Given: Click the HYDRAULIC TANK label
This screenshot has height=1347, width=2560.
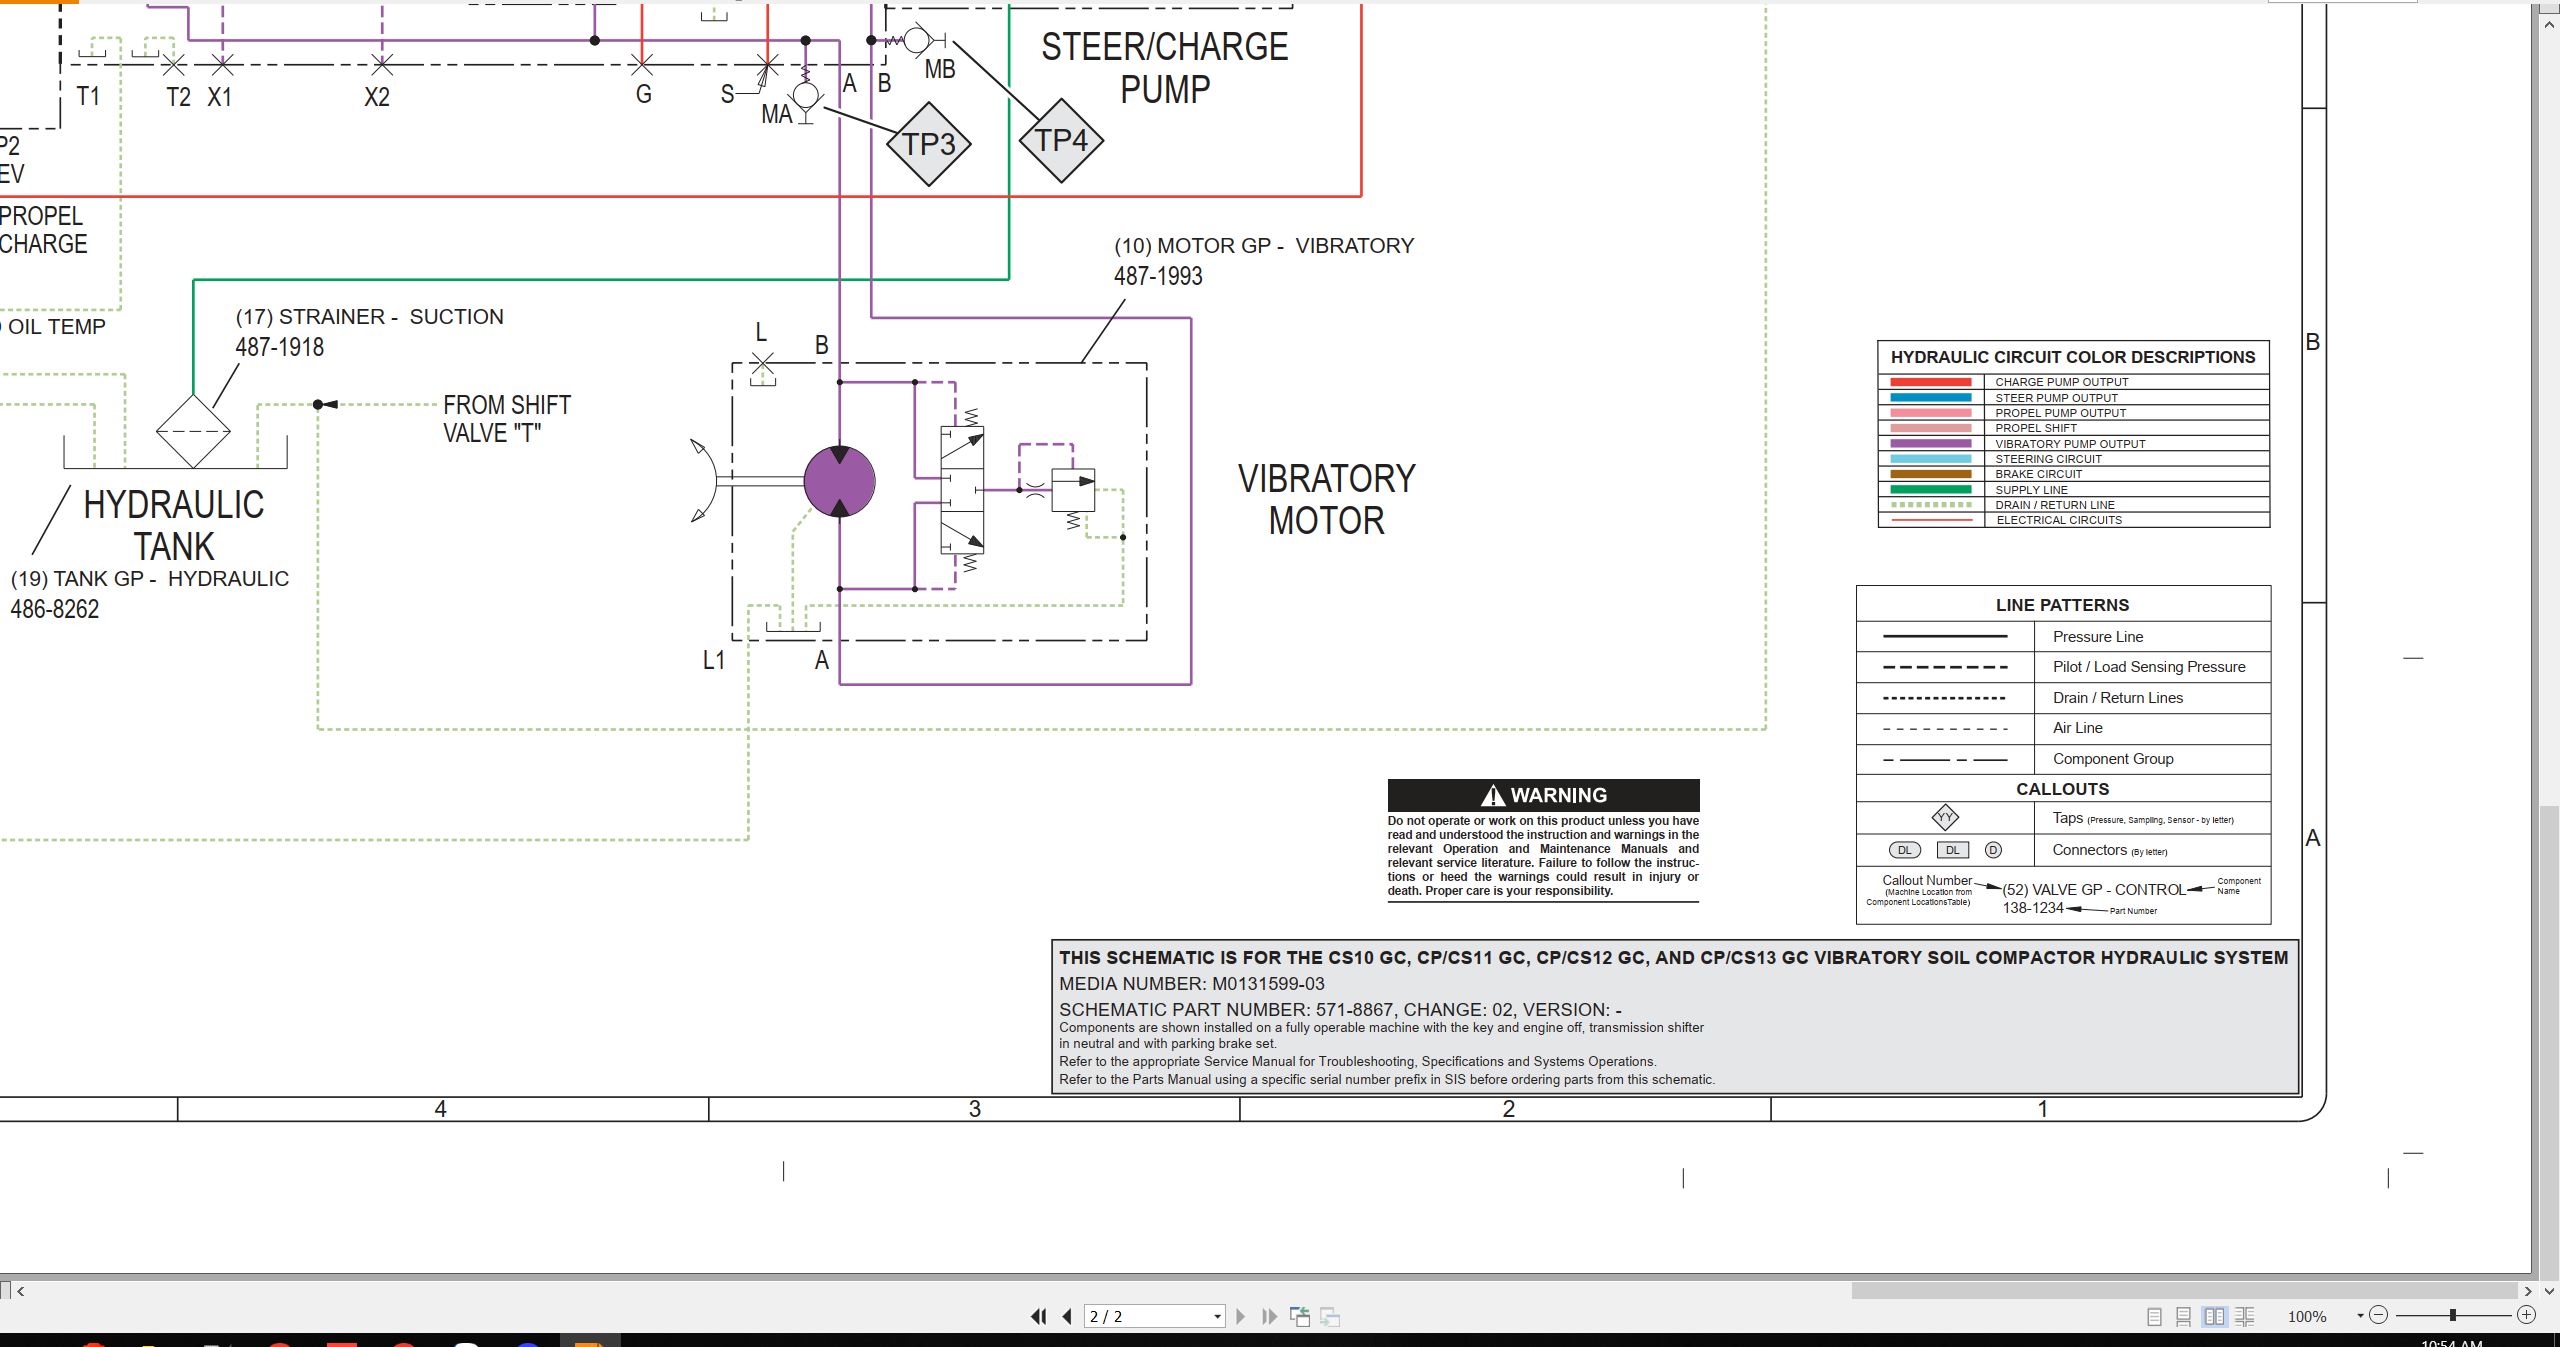Looking at the screenshot, I should pyautogui.click(x=174, y=526).
